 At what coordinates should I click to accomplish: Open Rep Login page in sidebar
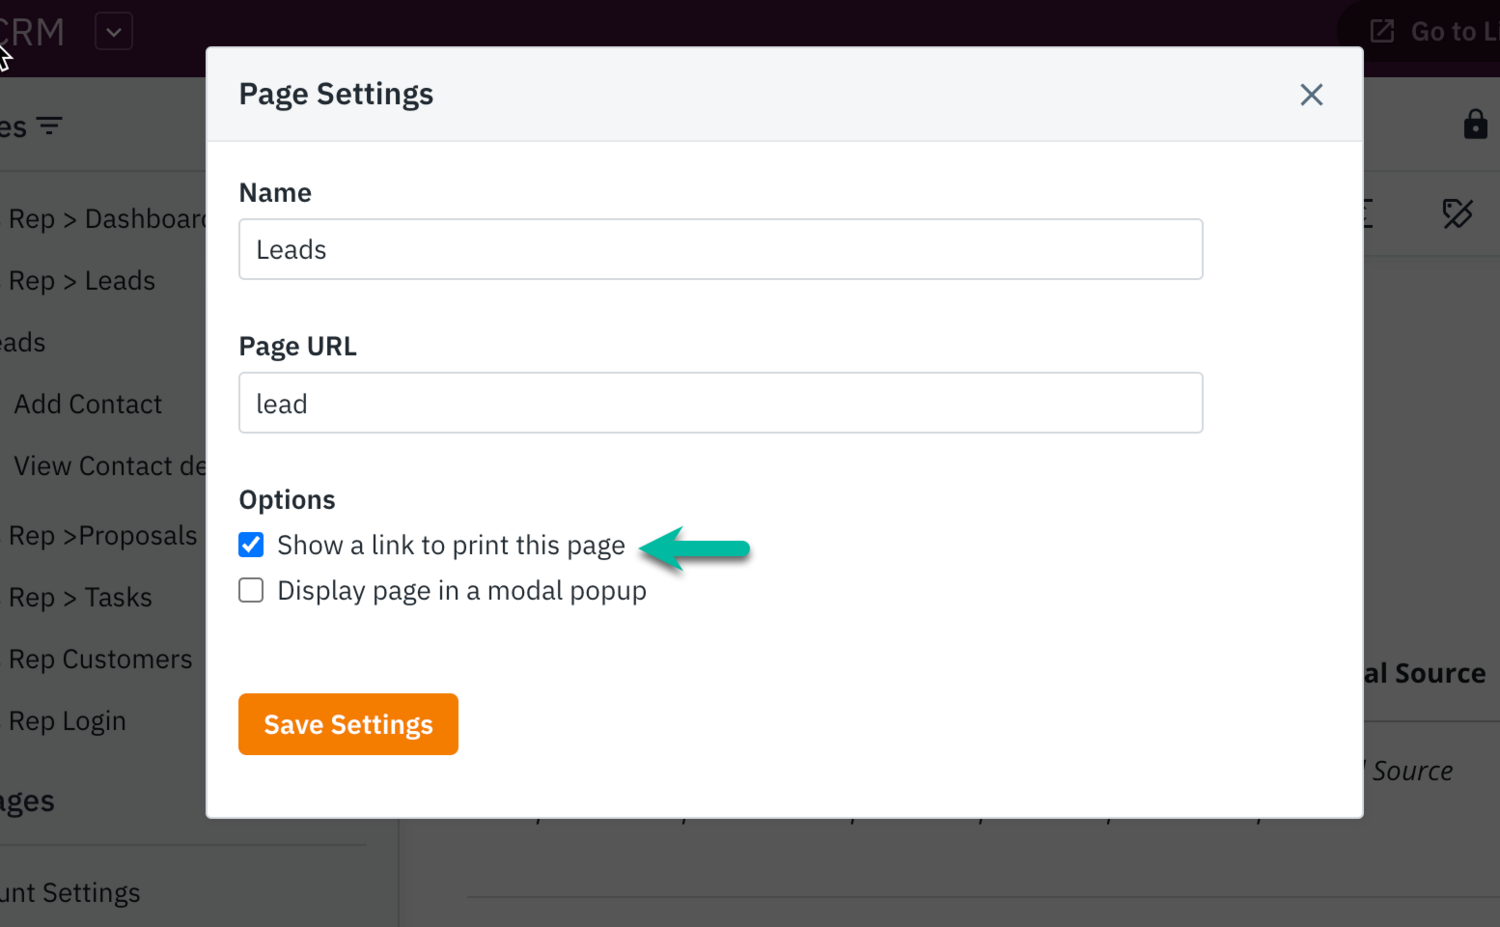point(67,721)
